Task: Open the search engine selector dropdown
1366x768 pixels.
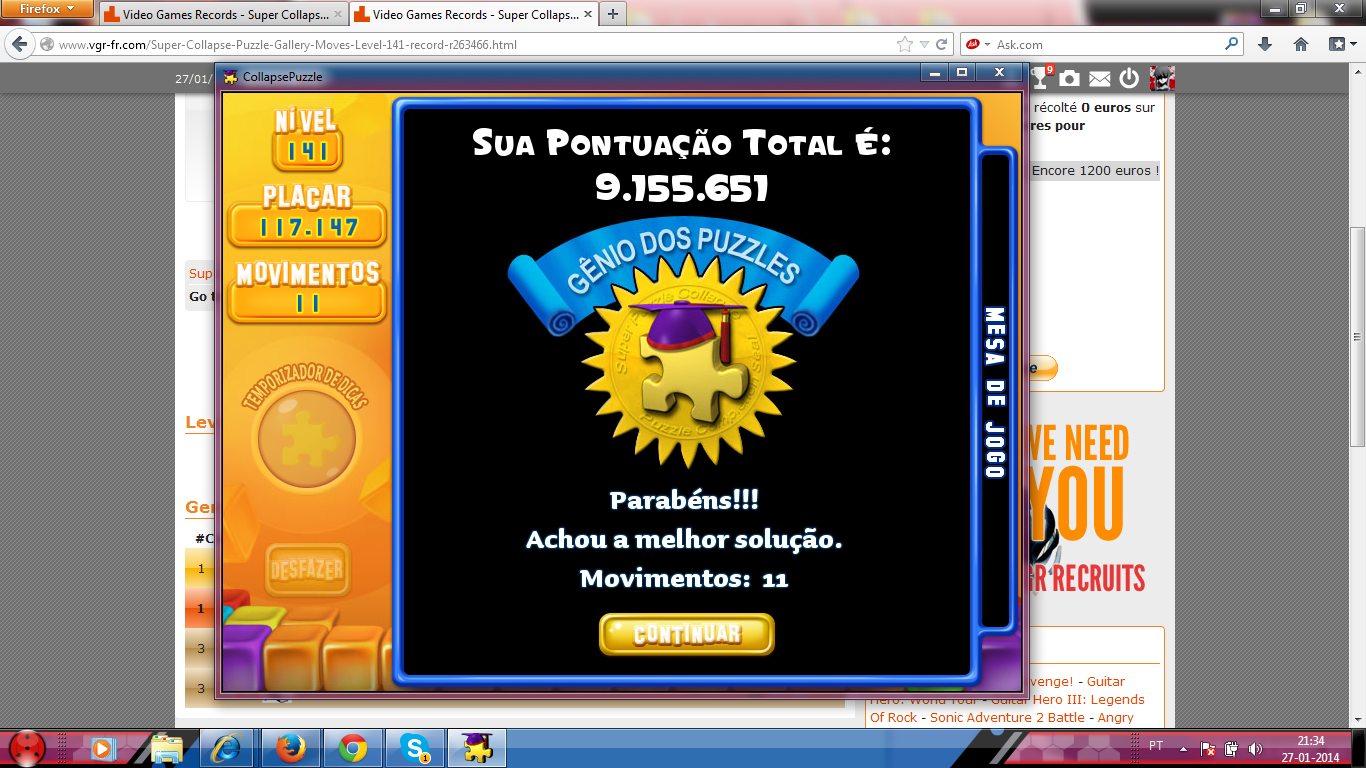Action: click(976, 45)
